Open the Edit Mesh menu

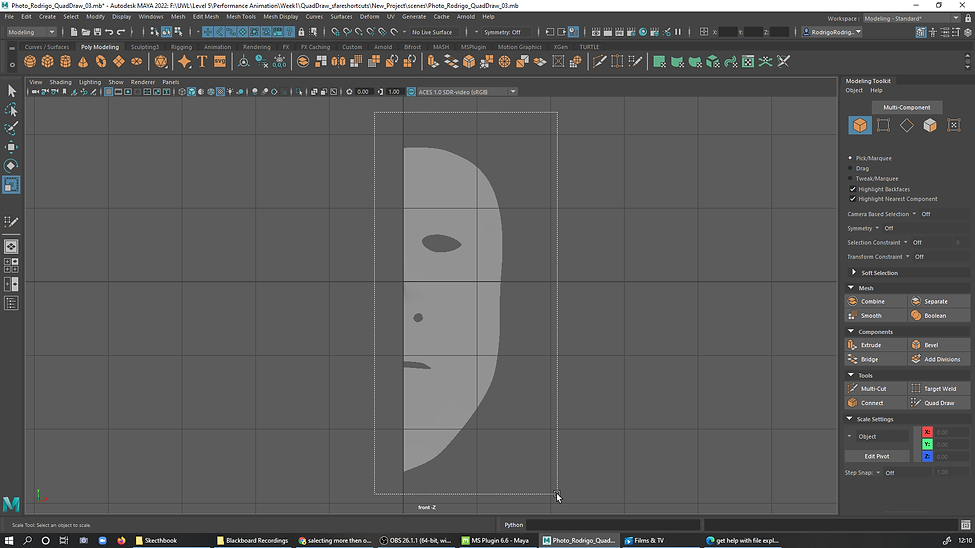(205, 17)
